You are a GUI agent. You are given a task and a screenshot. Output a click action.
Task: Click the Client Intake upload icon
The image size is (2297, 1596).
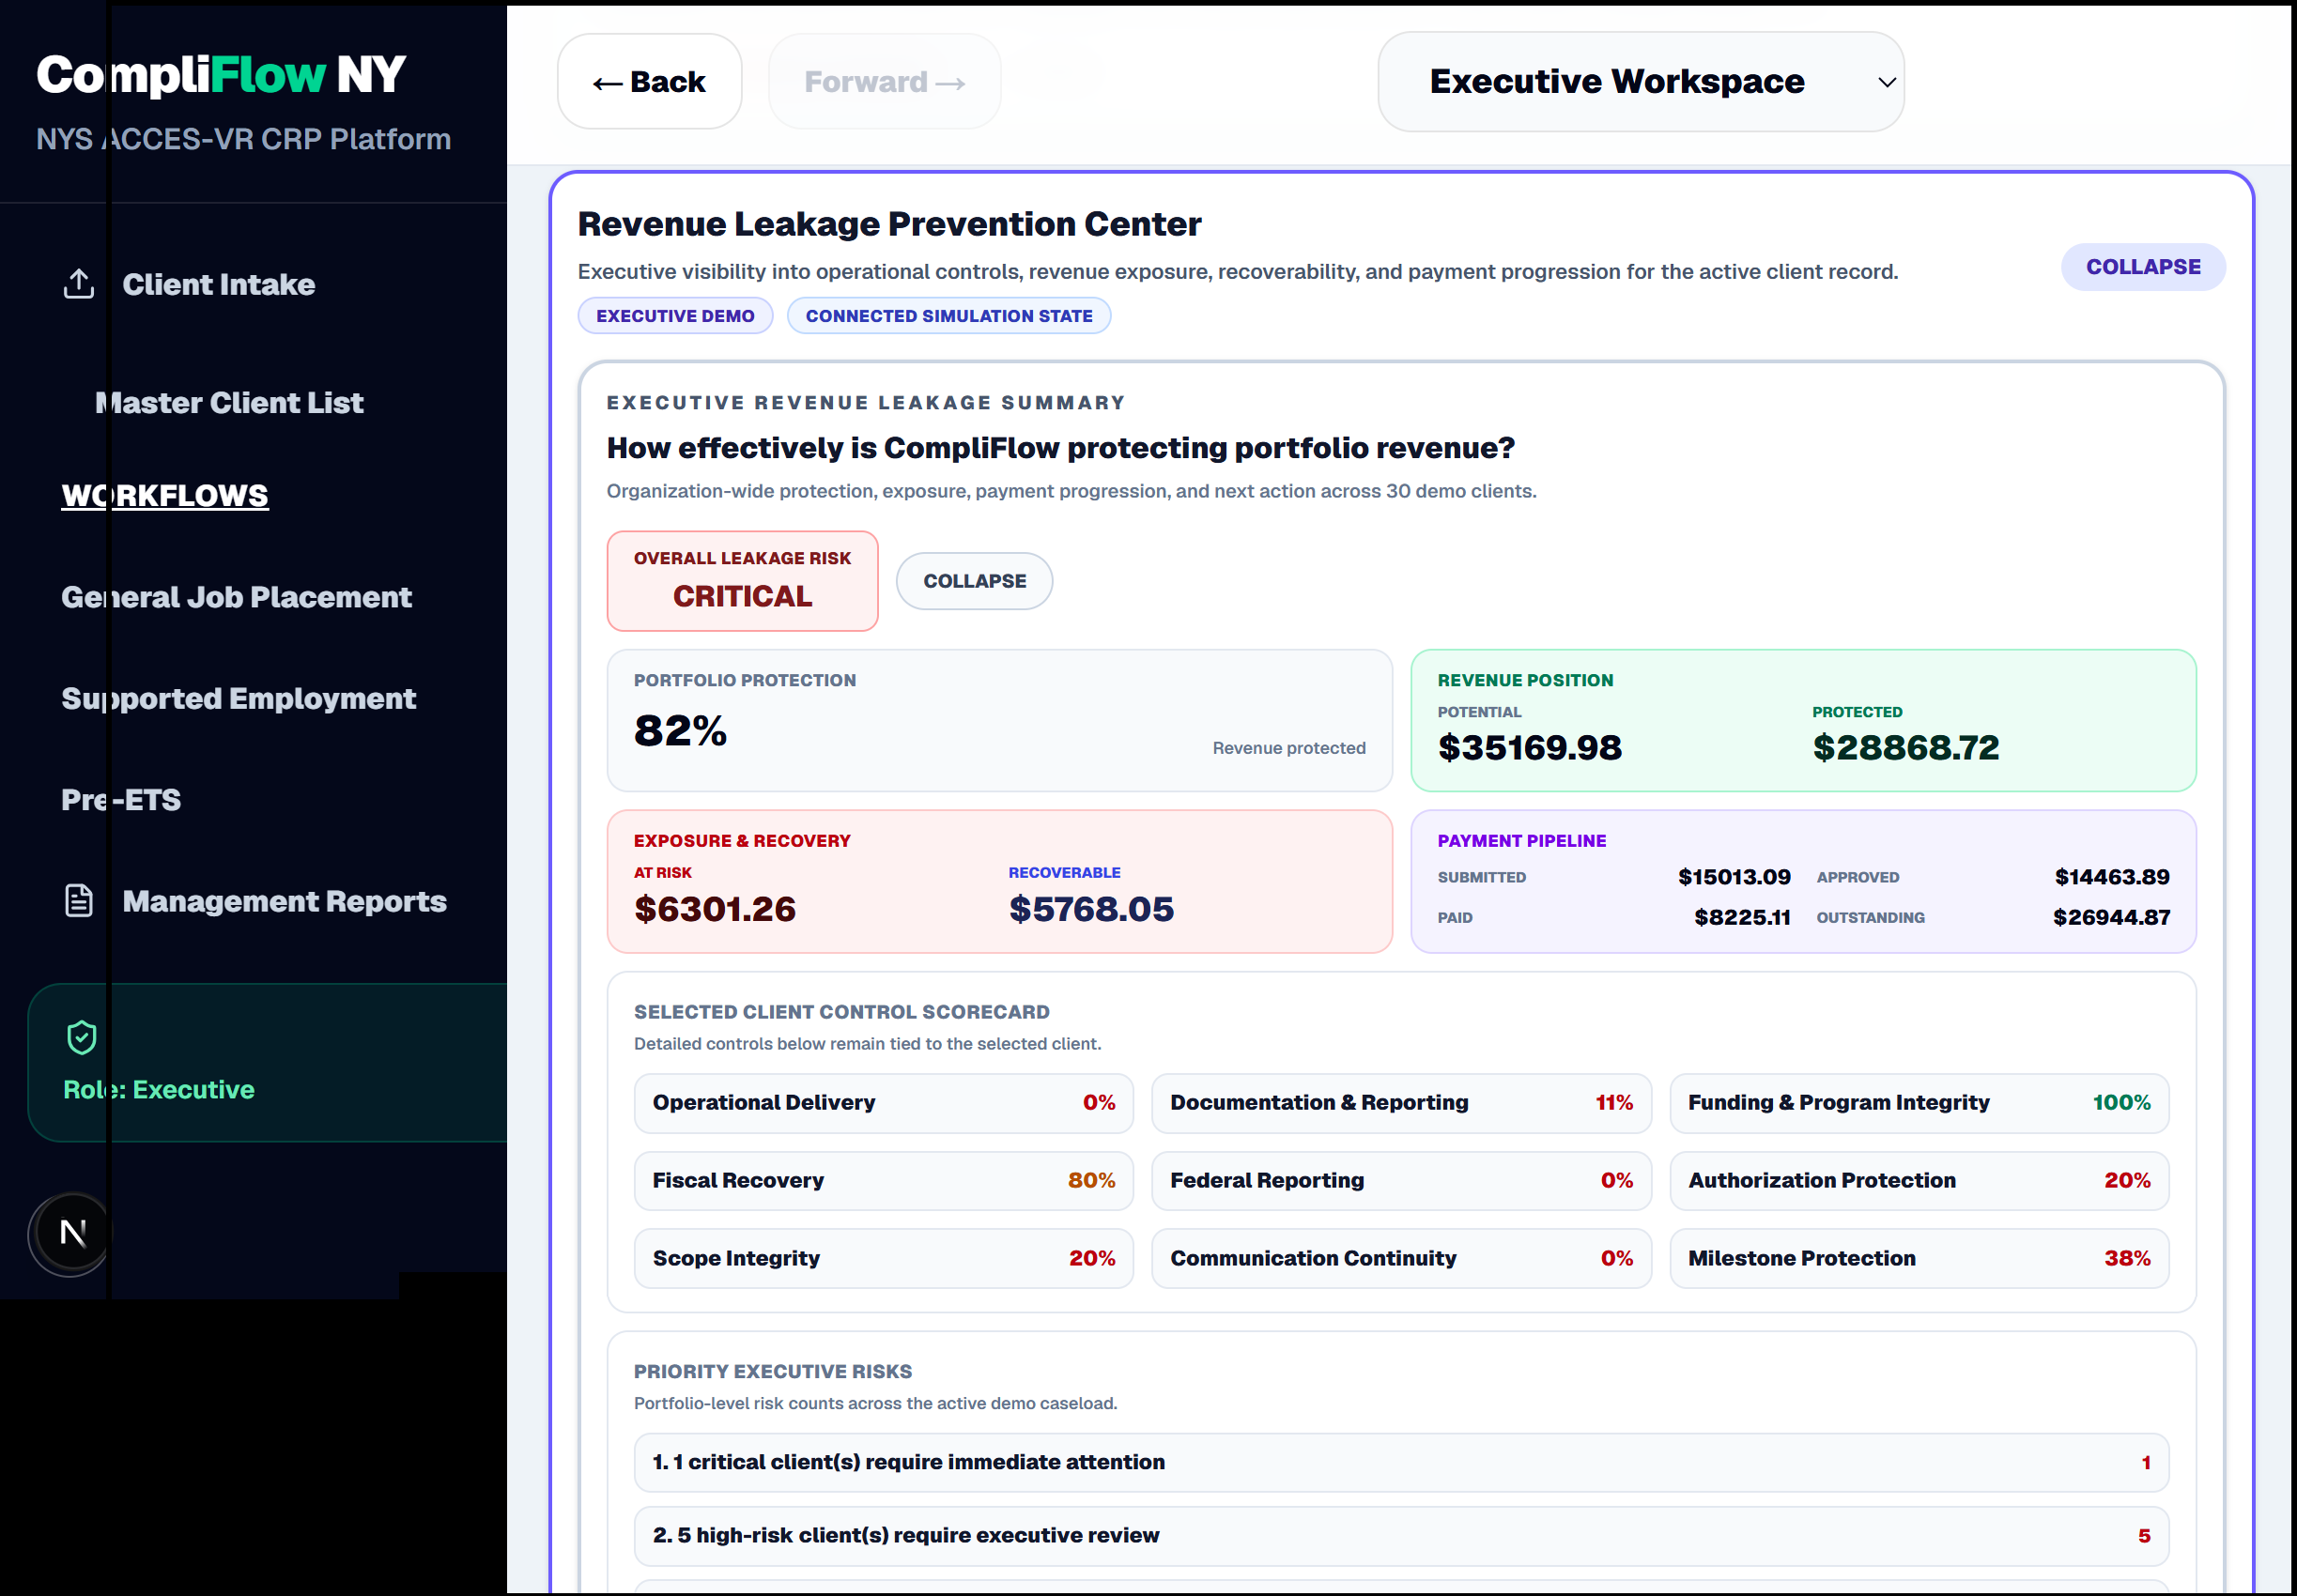click(x=79, y=284)
